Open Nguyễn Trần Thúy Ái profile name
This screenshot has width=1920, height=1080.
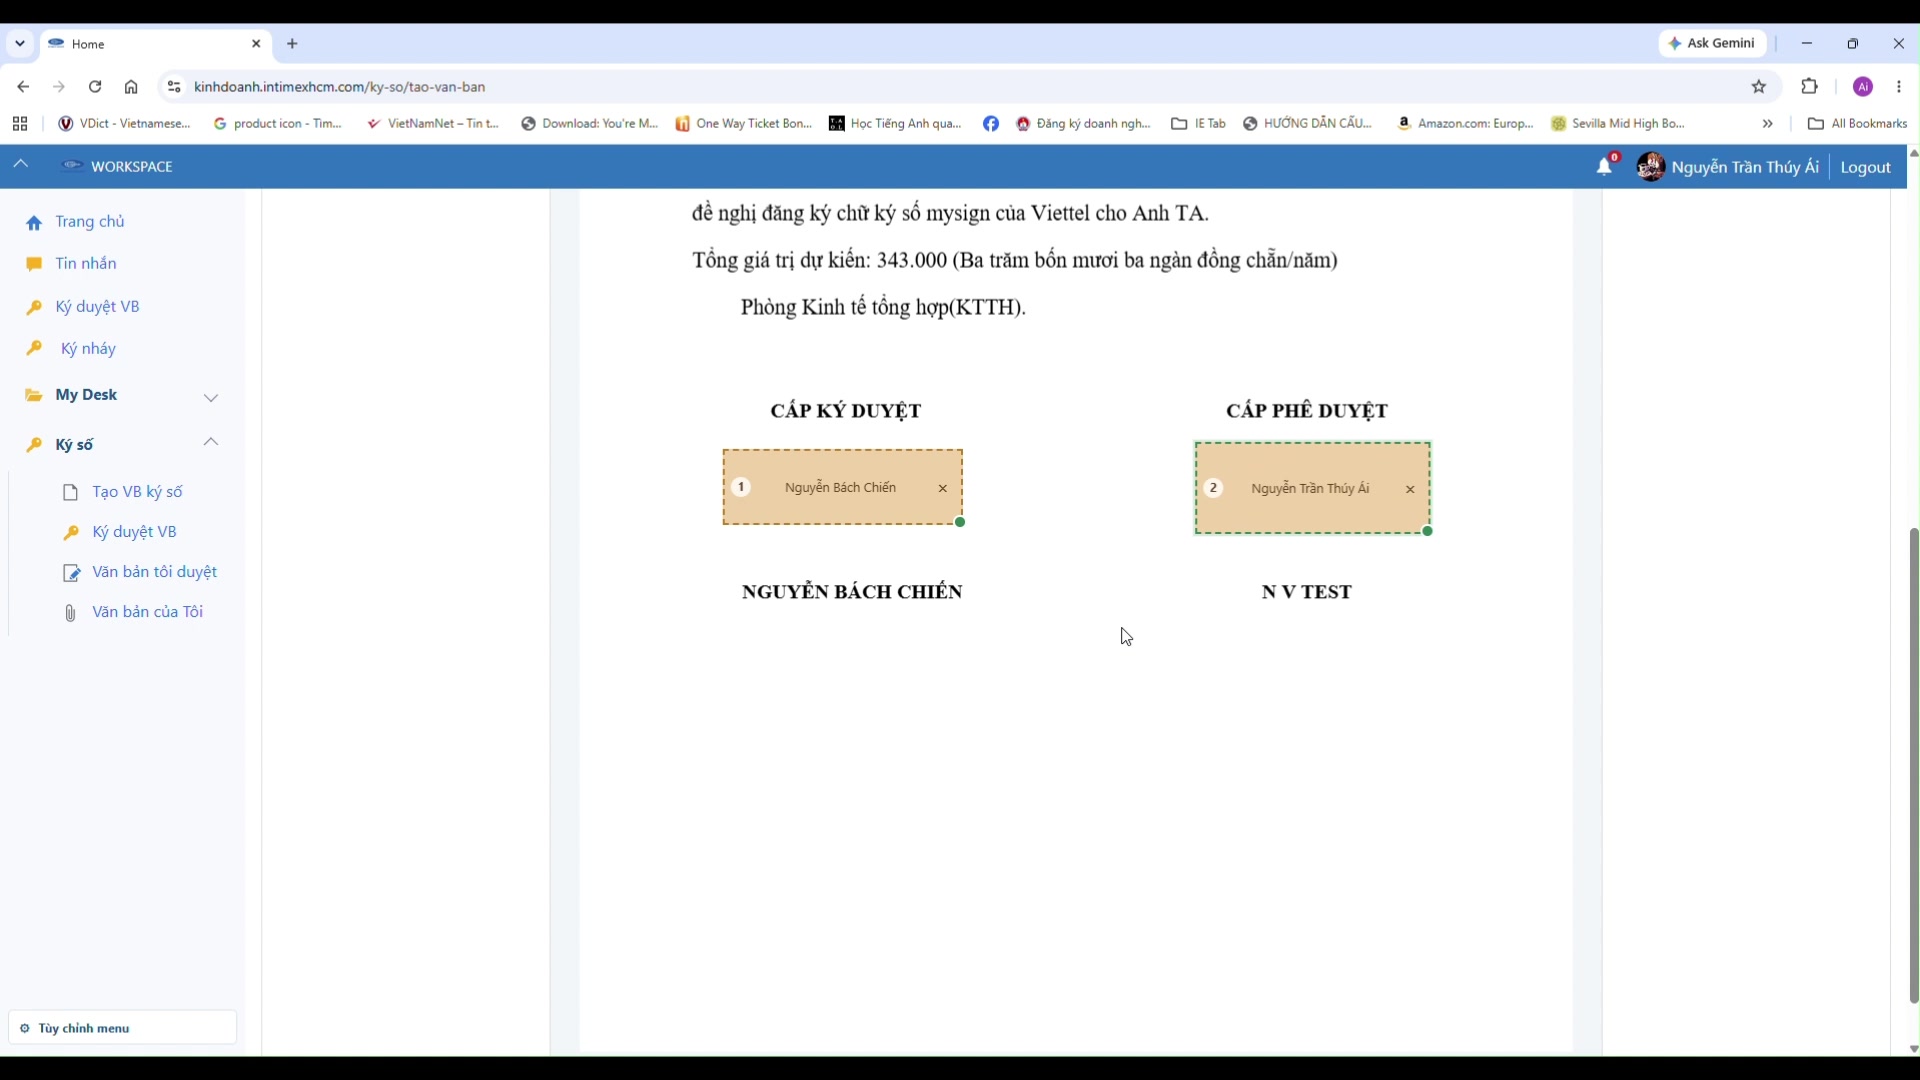pyautogui.click(x=1745, y=167)
